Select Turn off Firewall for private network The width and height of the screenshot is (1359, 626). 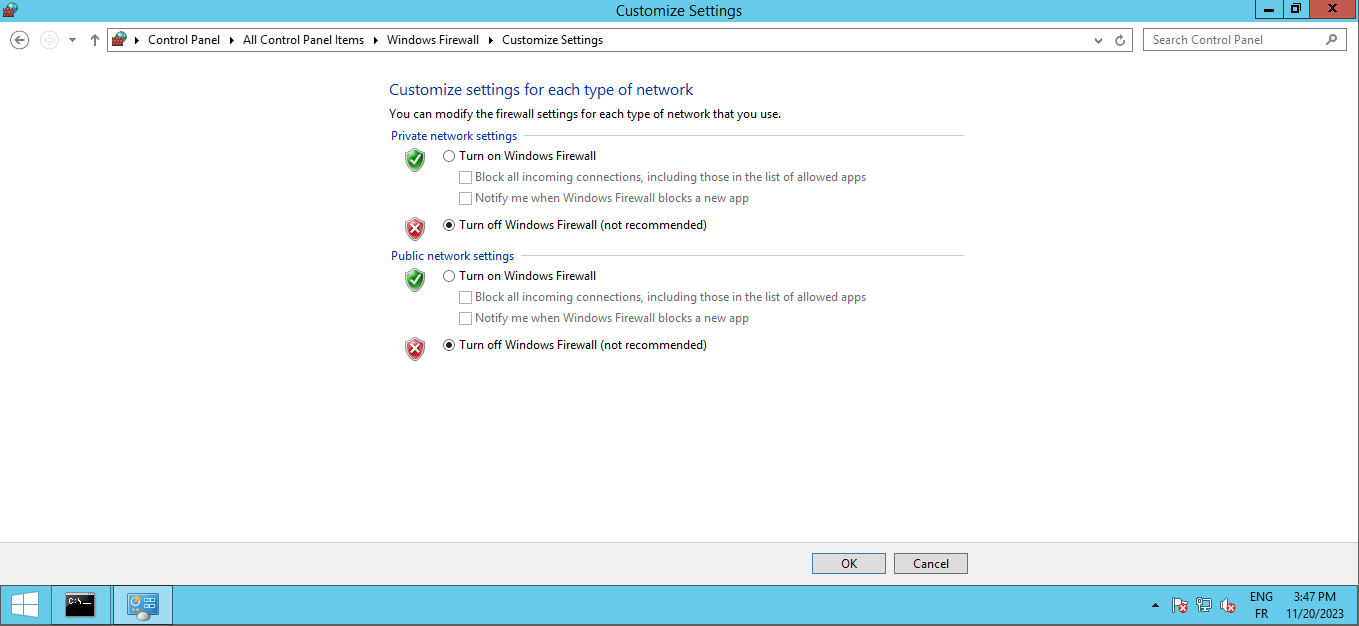click(449, 225)
